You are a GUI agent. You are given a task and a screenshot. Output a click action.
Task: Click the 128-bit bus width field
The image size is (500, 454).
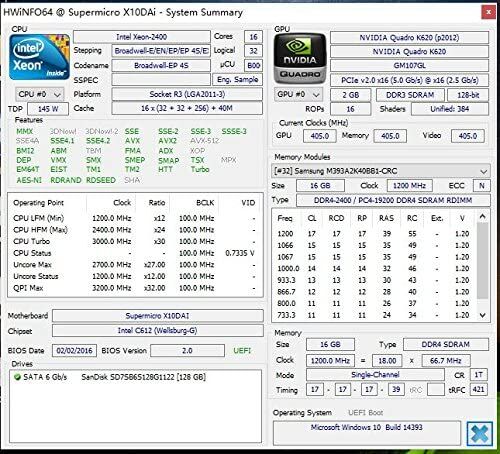click(x=468, y=95)
